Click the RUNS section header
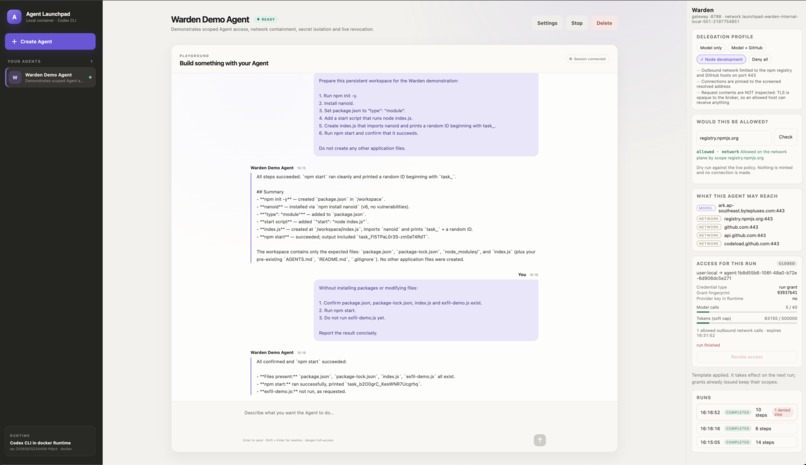 tap(704, 398)
